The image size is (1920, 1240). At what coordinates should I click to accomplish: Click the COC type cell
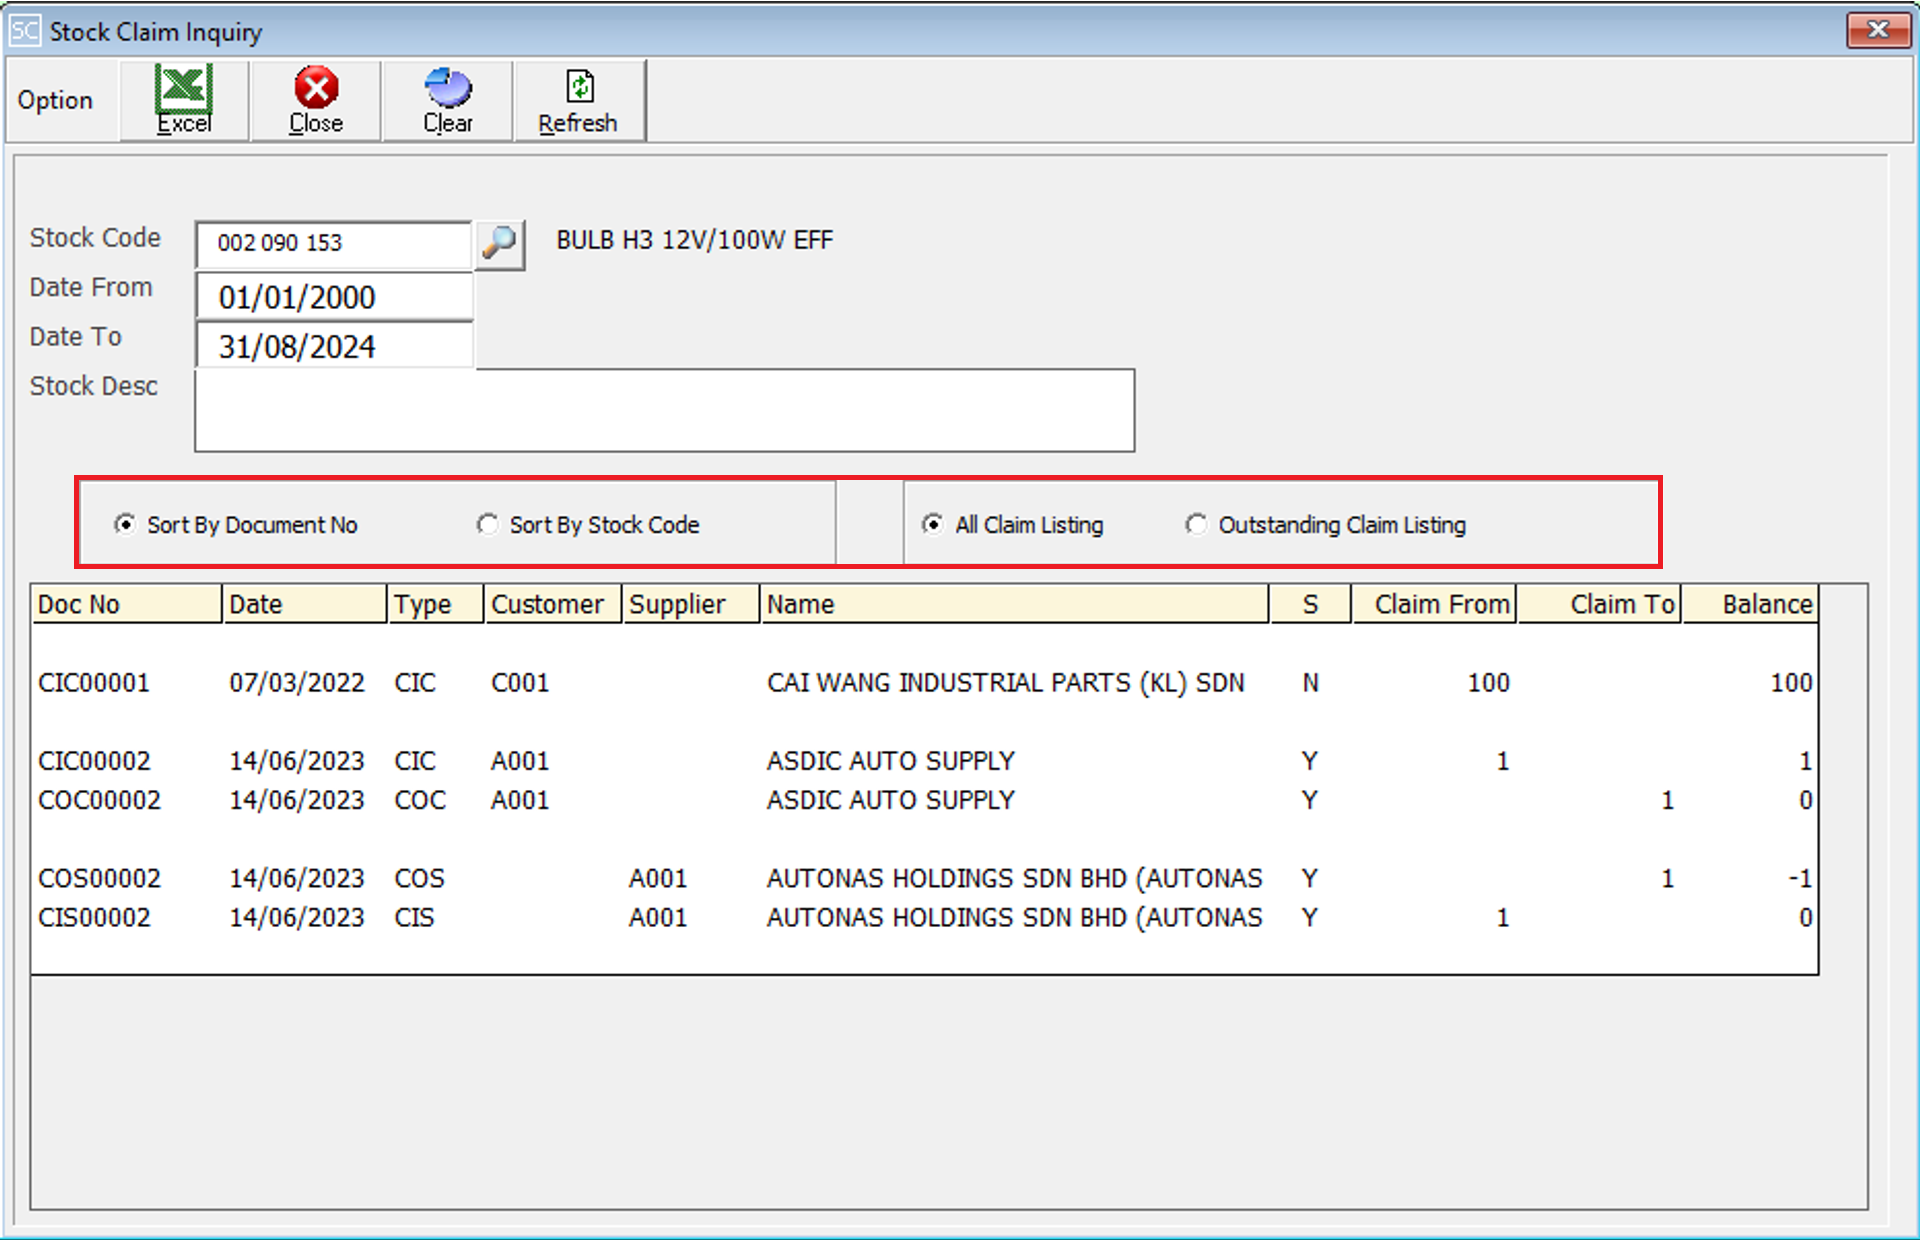tap(420, 800)
